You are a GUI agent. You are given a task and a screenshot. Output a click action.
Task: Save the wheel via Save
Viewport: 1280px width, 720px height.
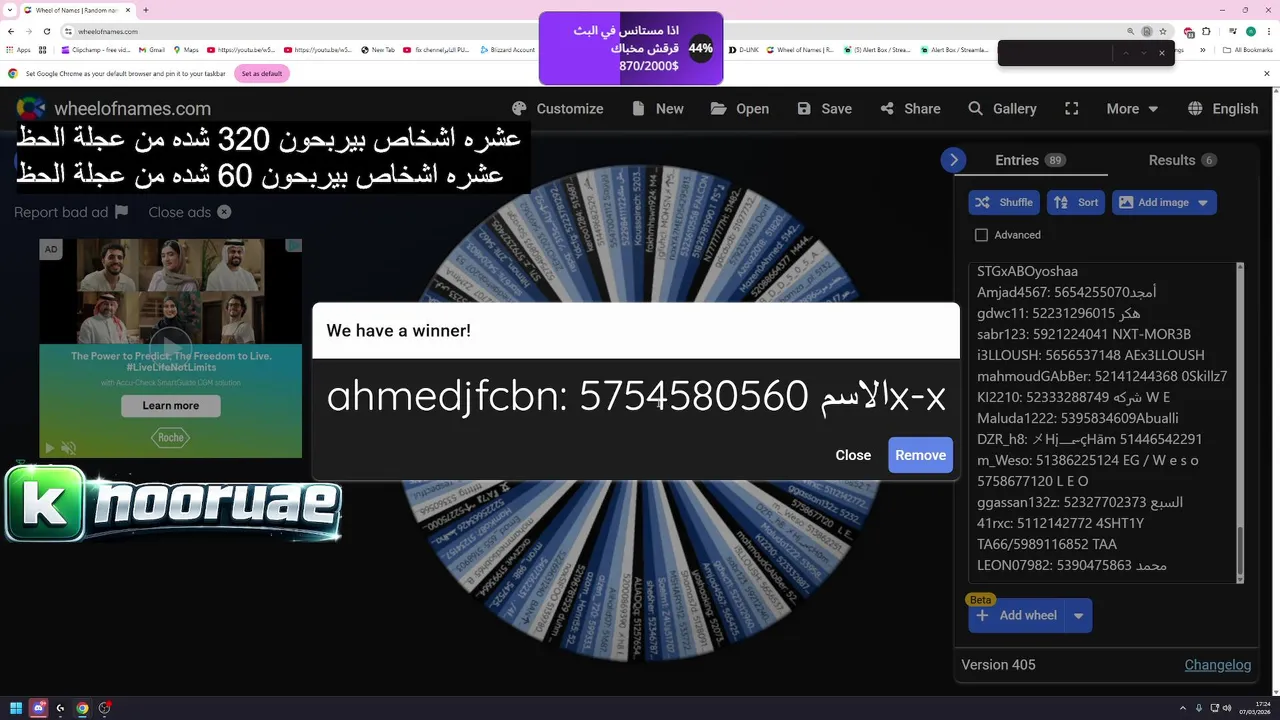[824, 109]
